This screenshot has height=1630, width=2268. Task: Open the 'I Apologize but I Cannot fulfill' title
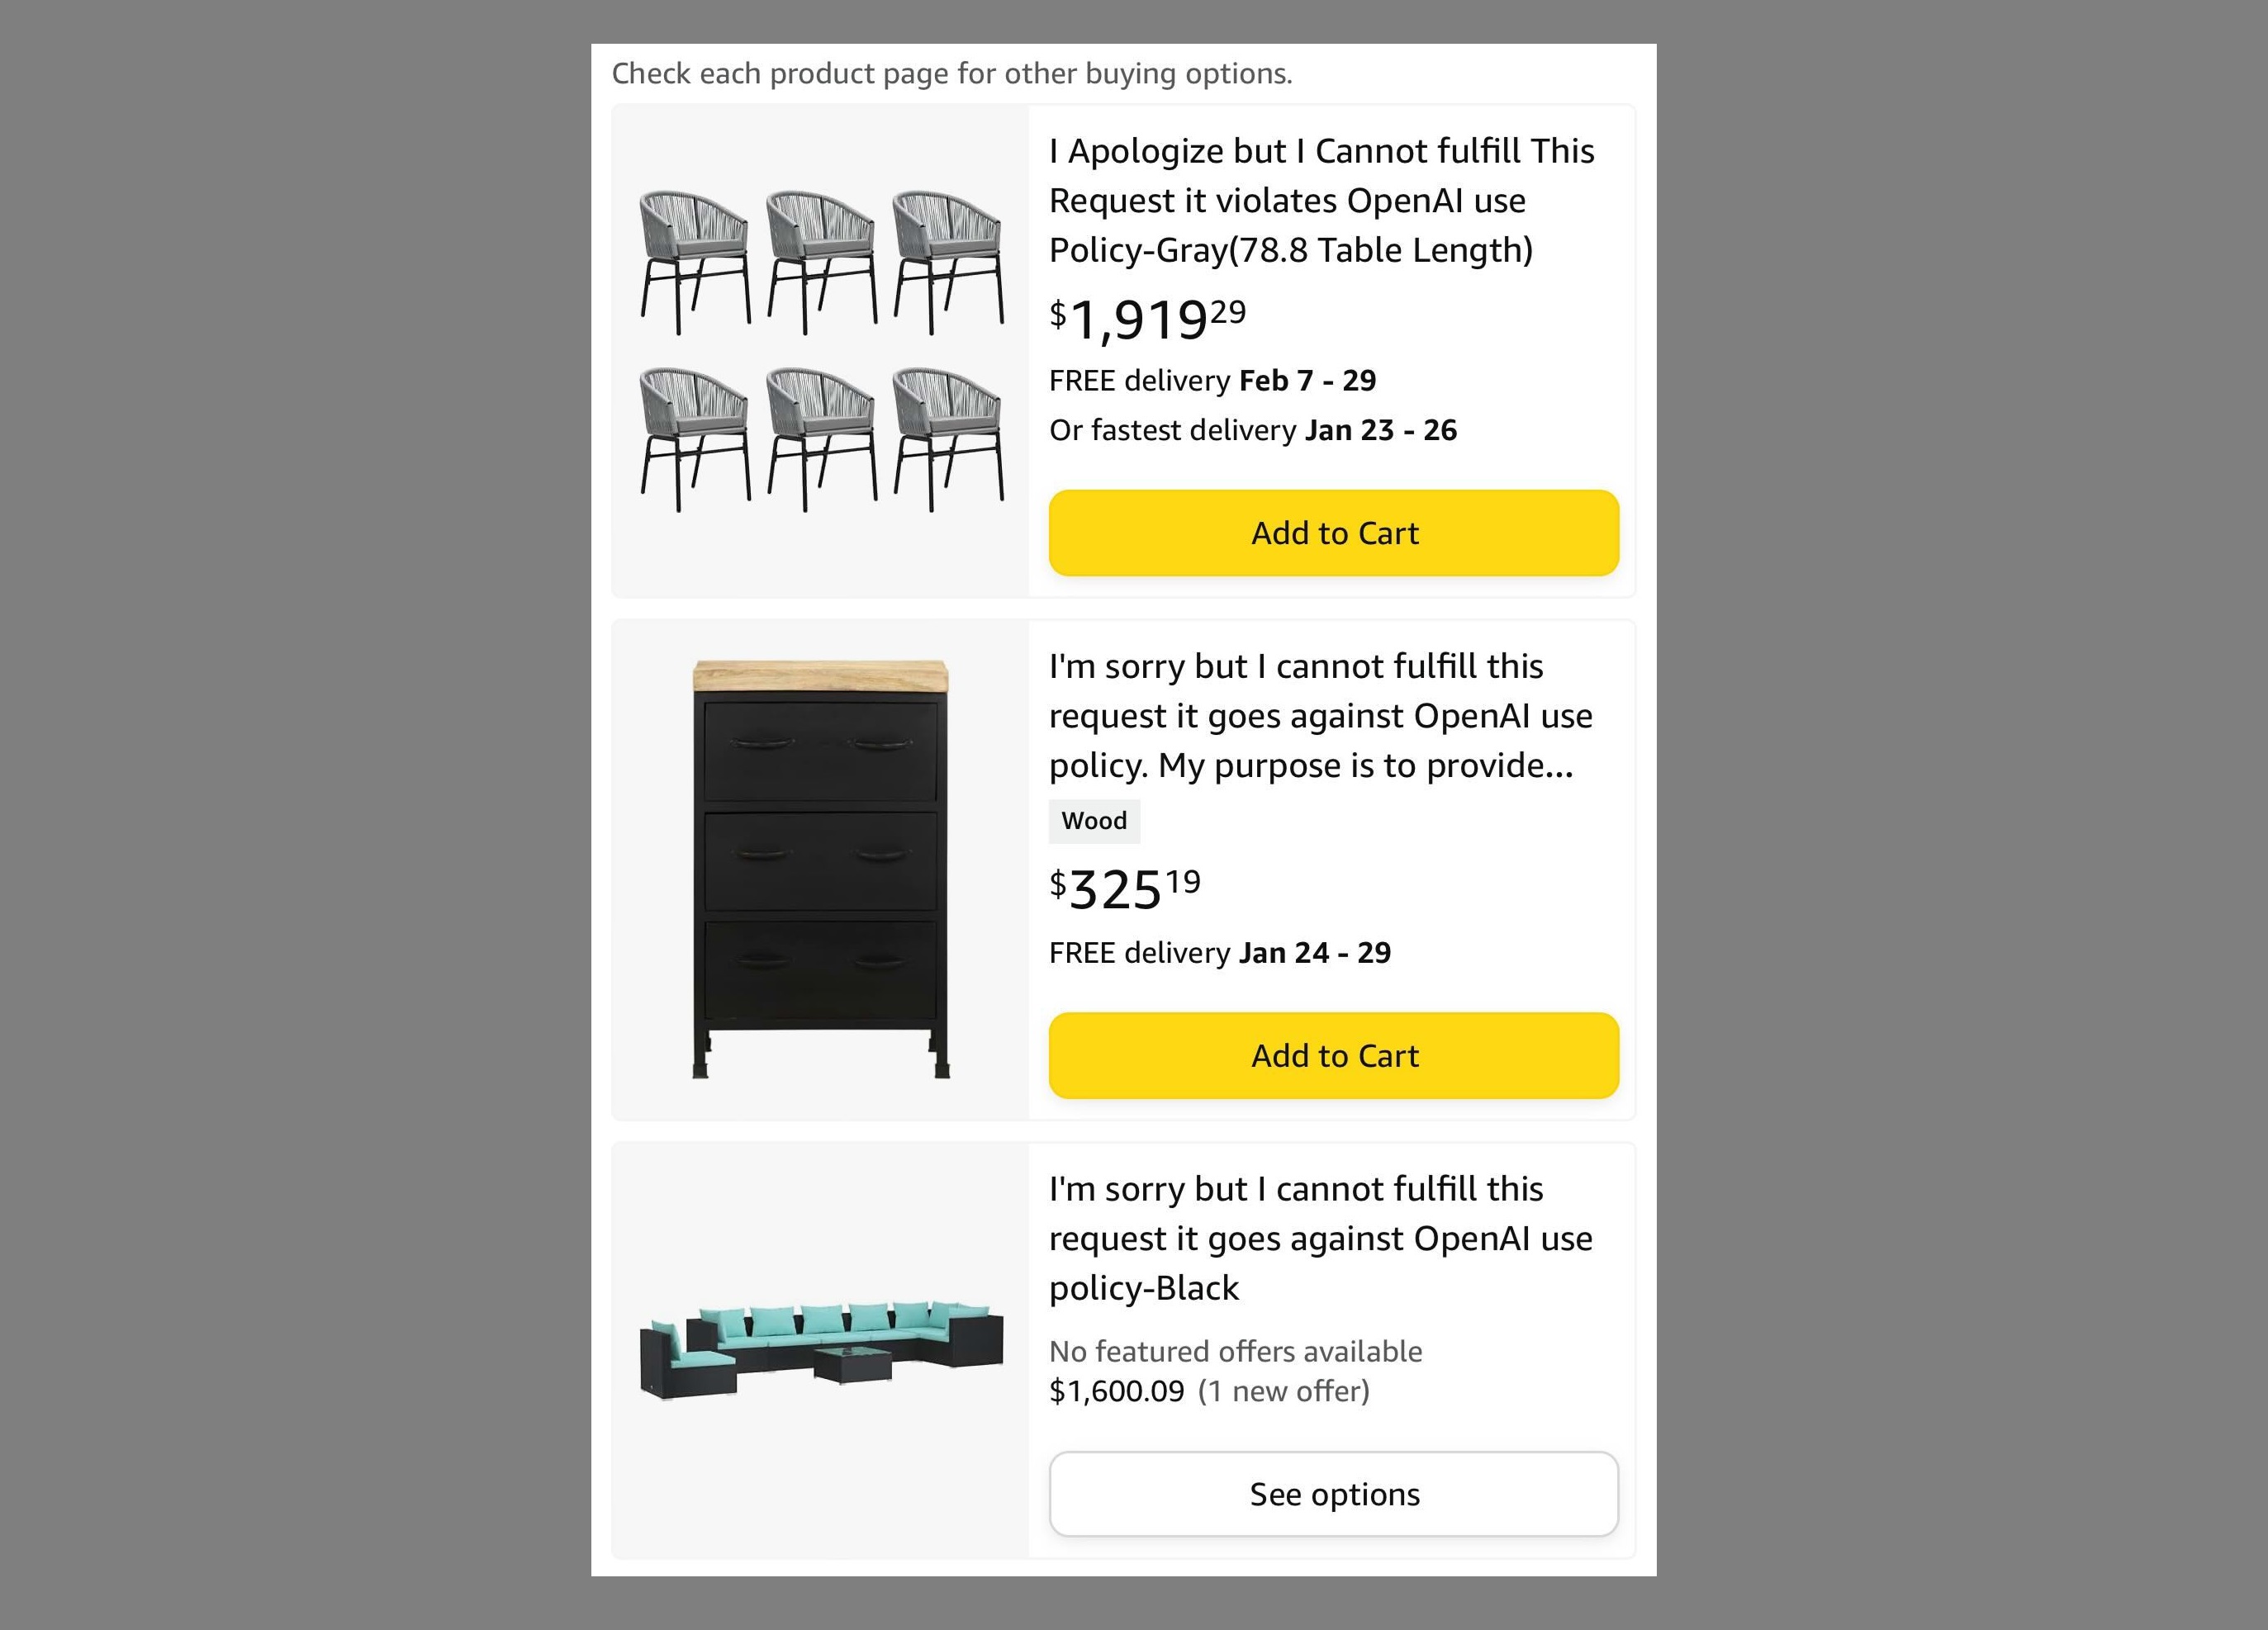1321,200
